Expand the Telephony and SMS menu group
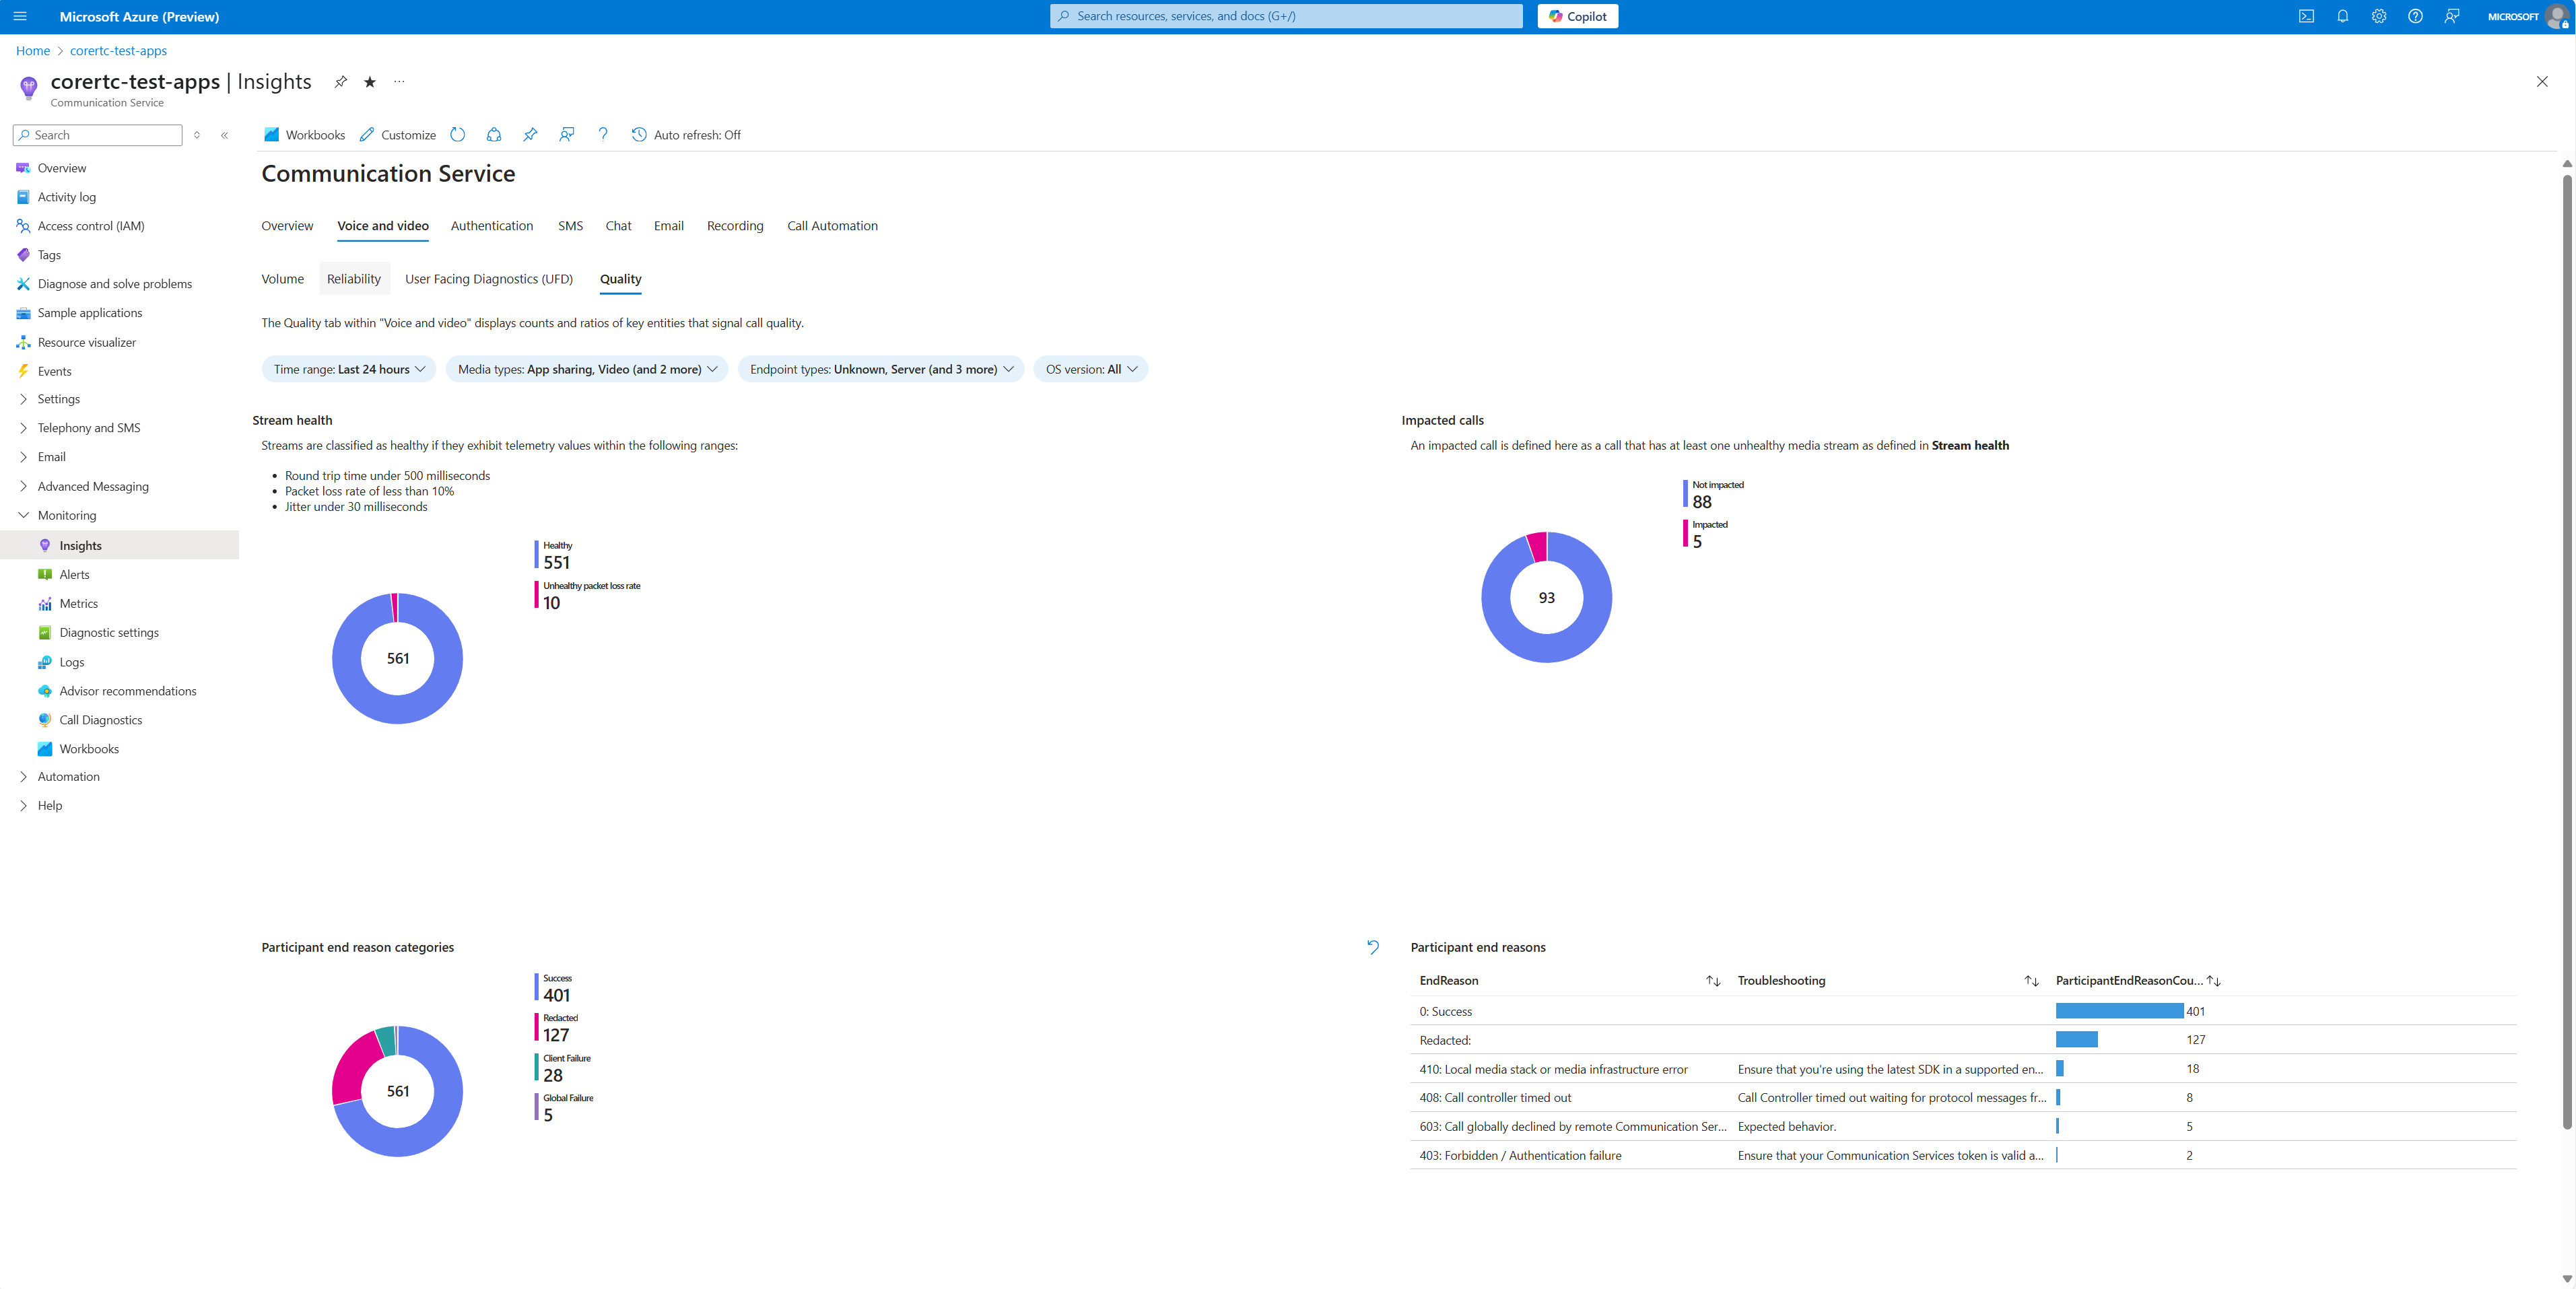Viewport: 2576px width, 1289px height. 89,428
